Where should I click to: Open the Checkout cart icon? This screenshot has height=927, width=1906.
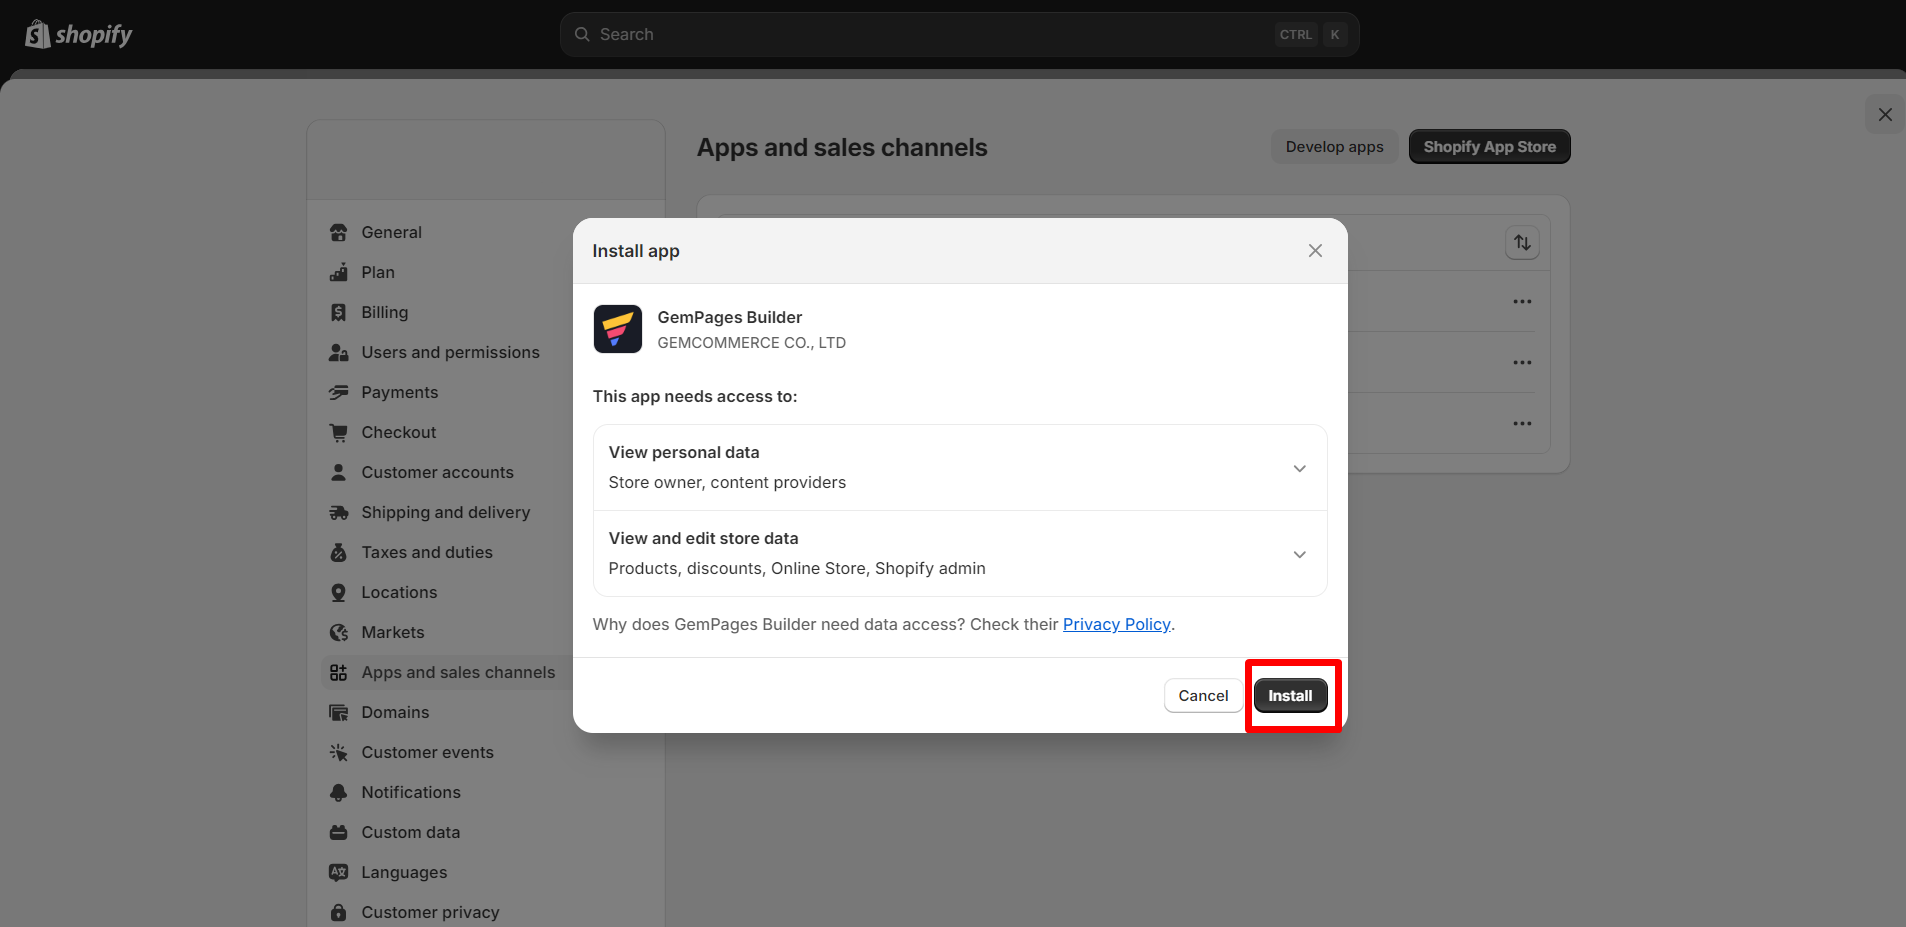339,432
